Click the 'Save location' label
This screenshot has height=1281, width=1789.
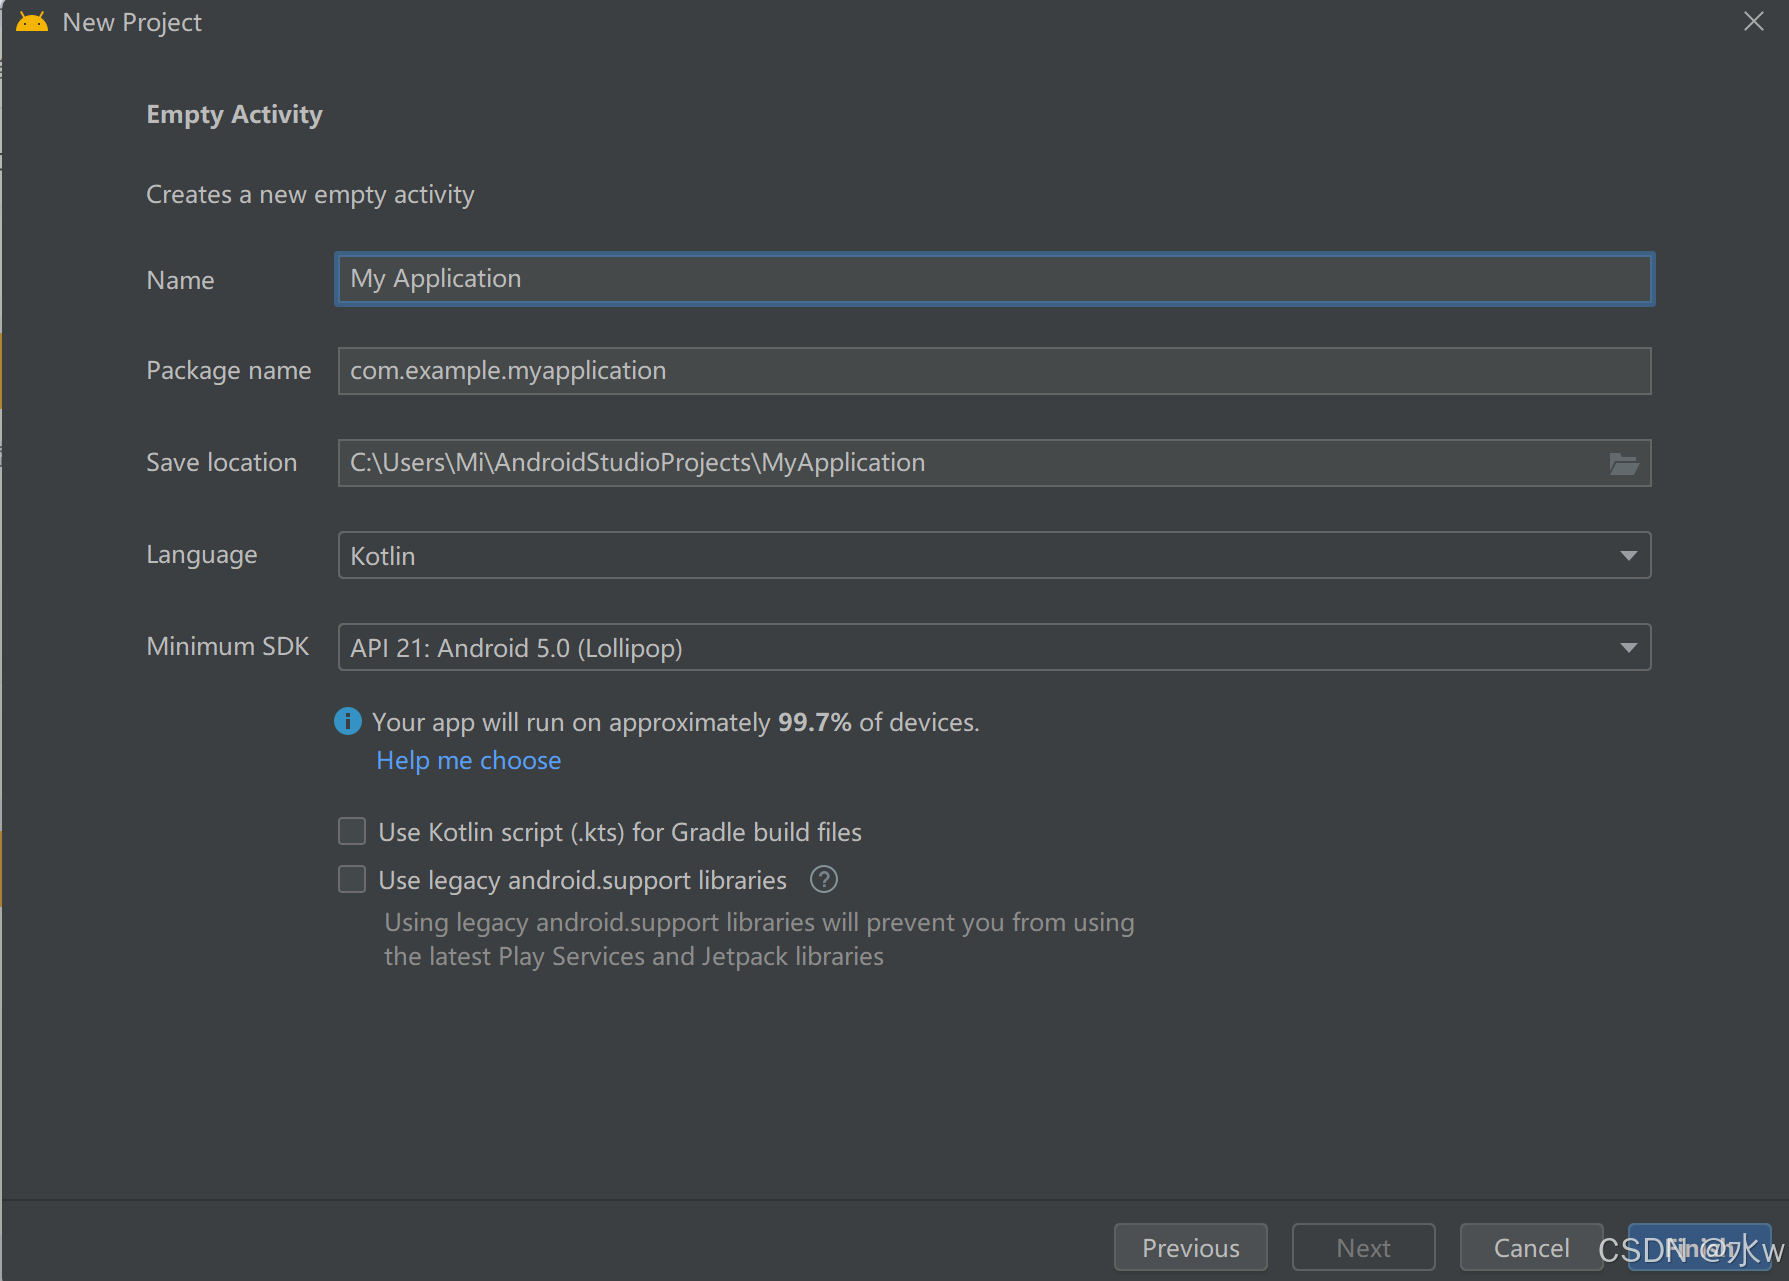[221, 463]
